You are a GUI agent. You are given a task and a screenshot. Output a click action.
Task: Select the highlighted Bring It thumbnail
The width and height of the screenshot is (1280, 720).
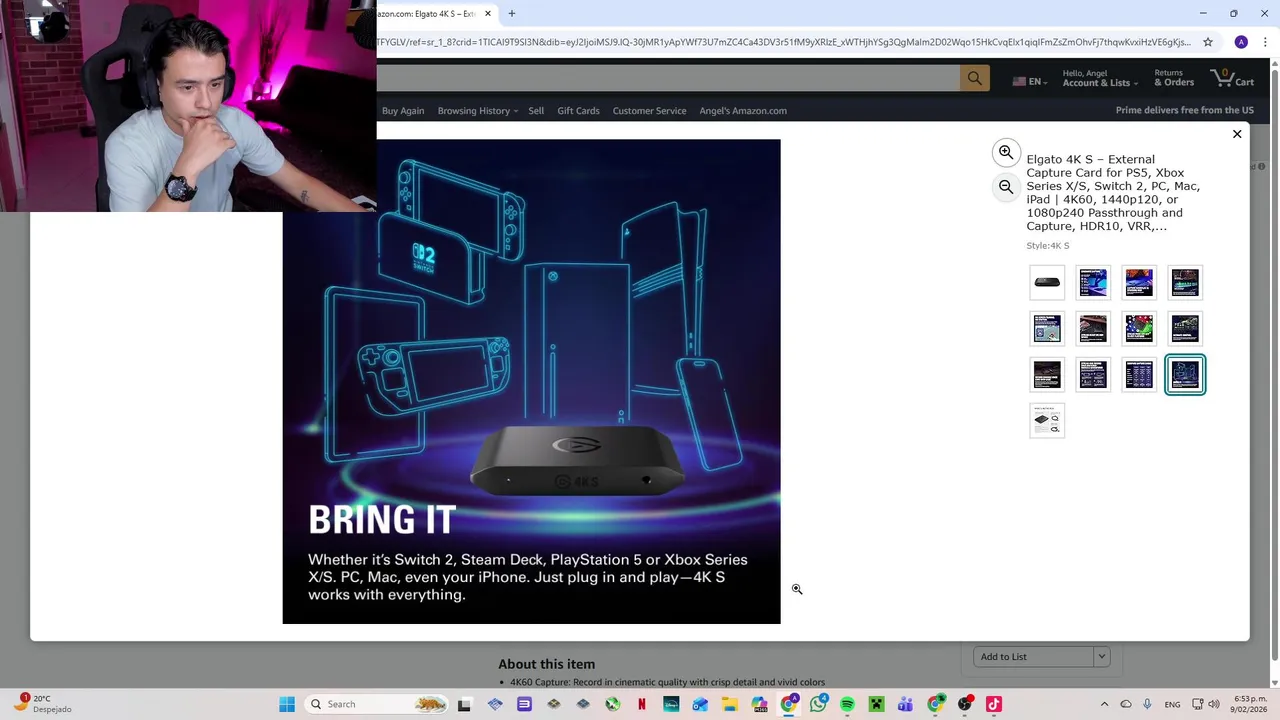pos(1185,375)
